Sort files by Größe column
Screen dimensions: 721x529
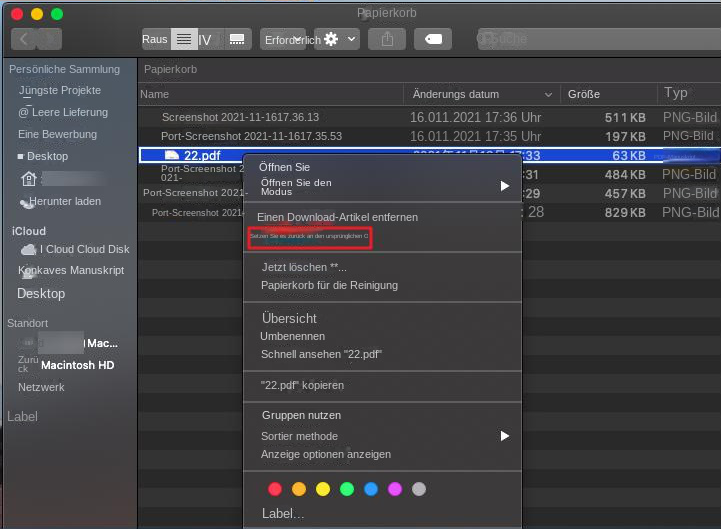click(x=584, y=94)
